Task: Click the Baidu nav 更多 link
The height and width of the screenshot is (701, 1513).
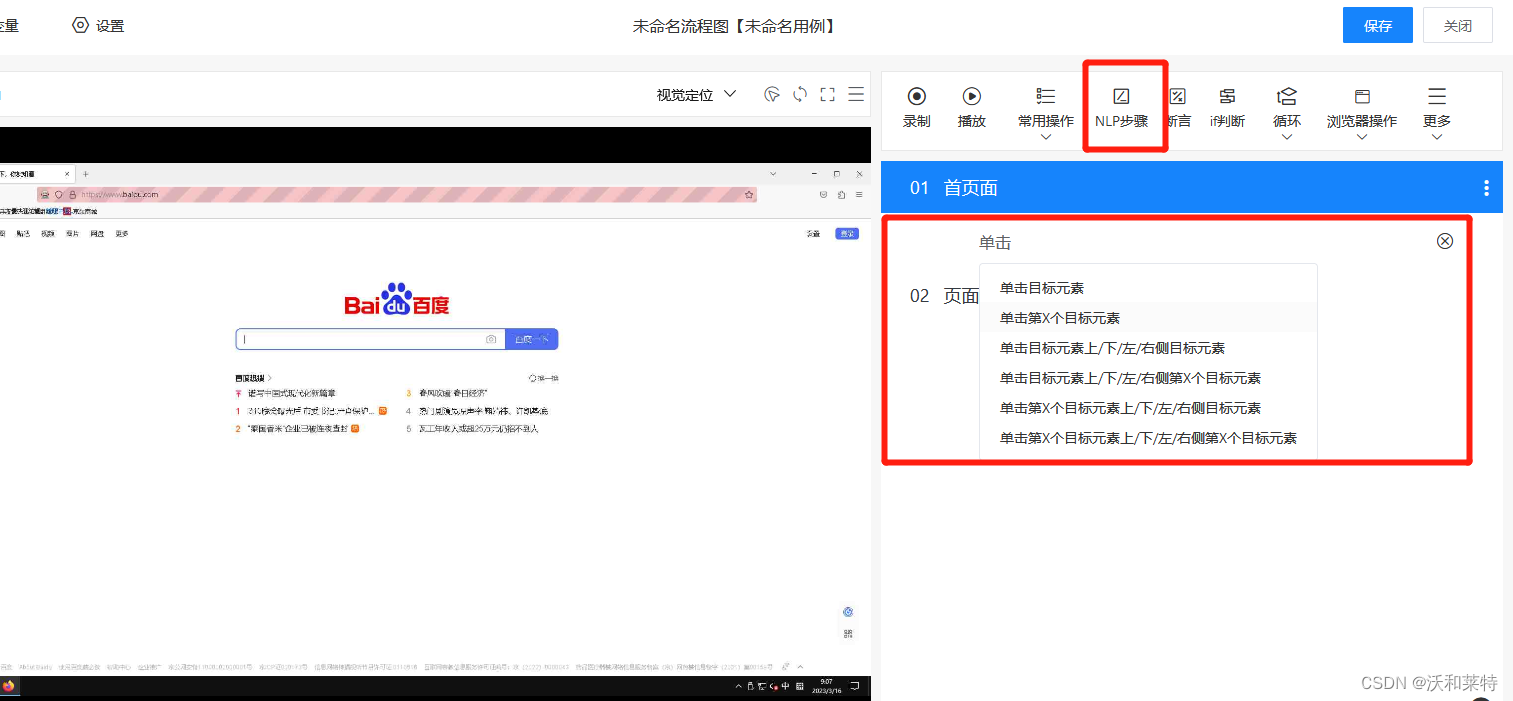Action: tap(122, 233)
